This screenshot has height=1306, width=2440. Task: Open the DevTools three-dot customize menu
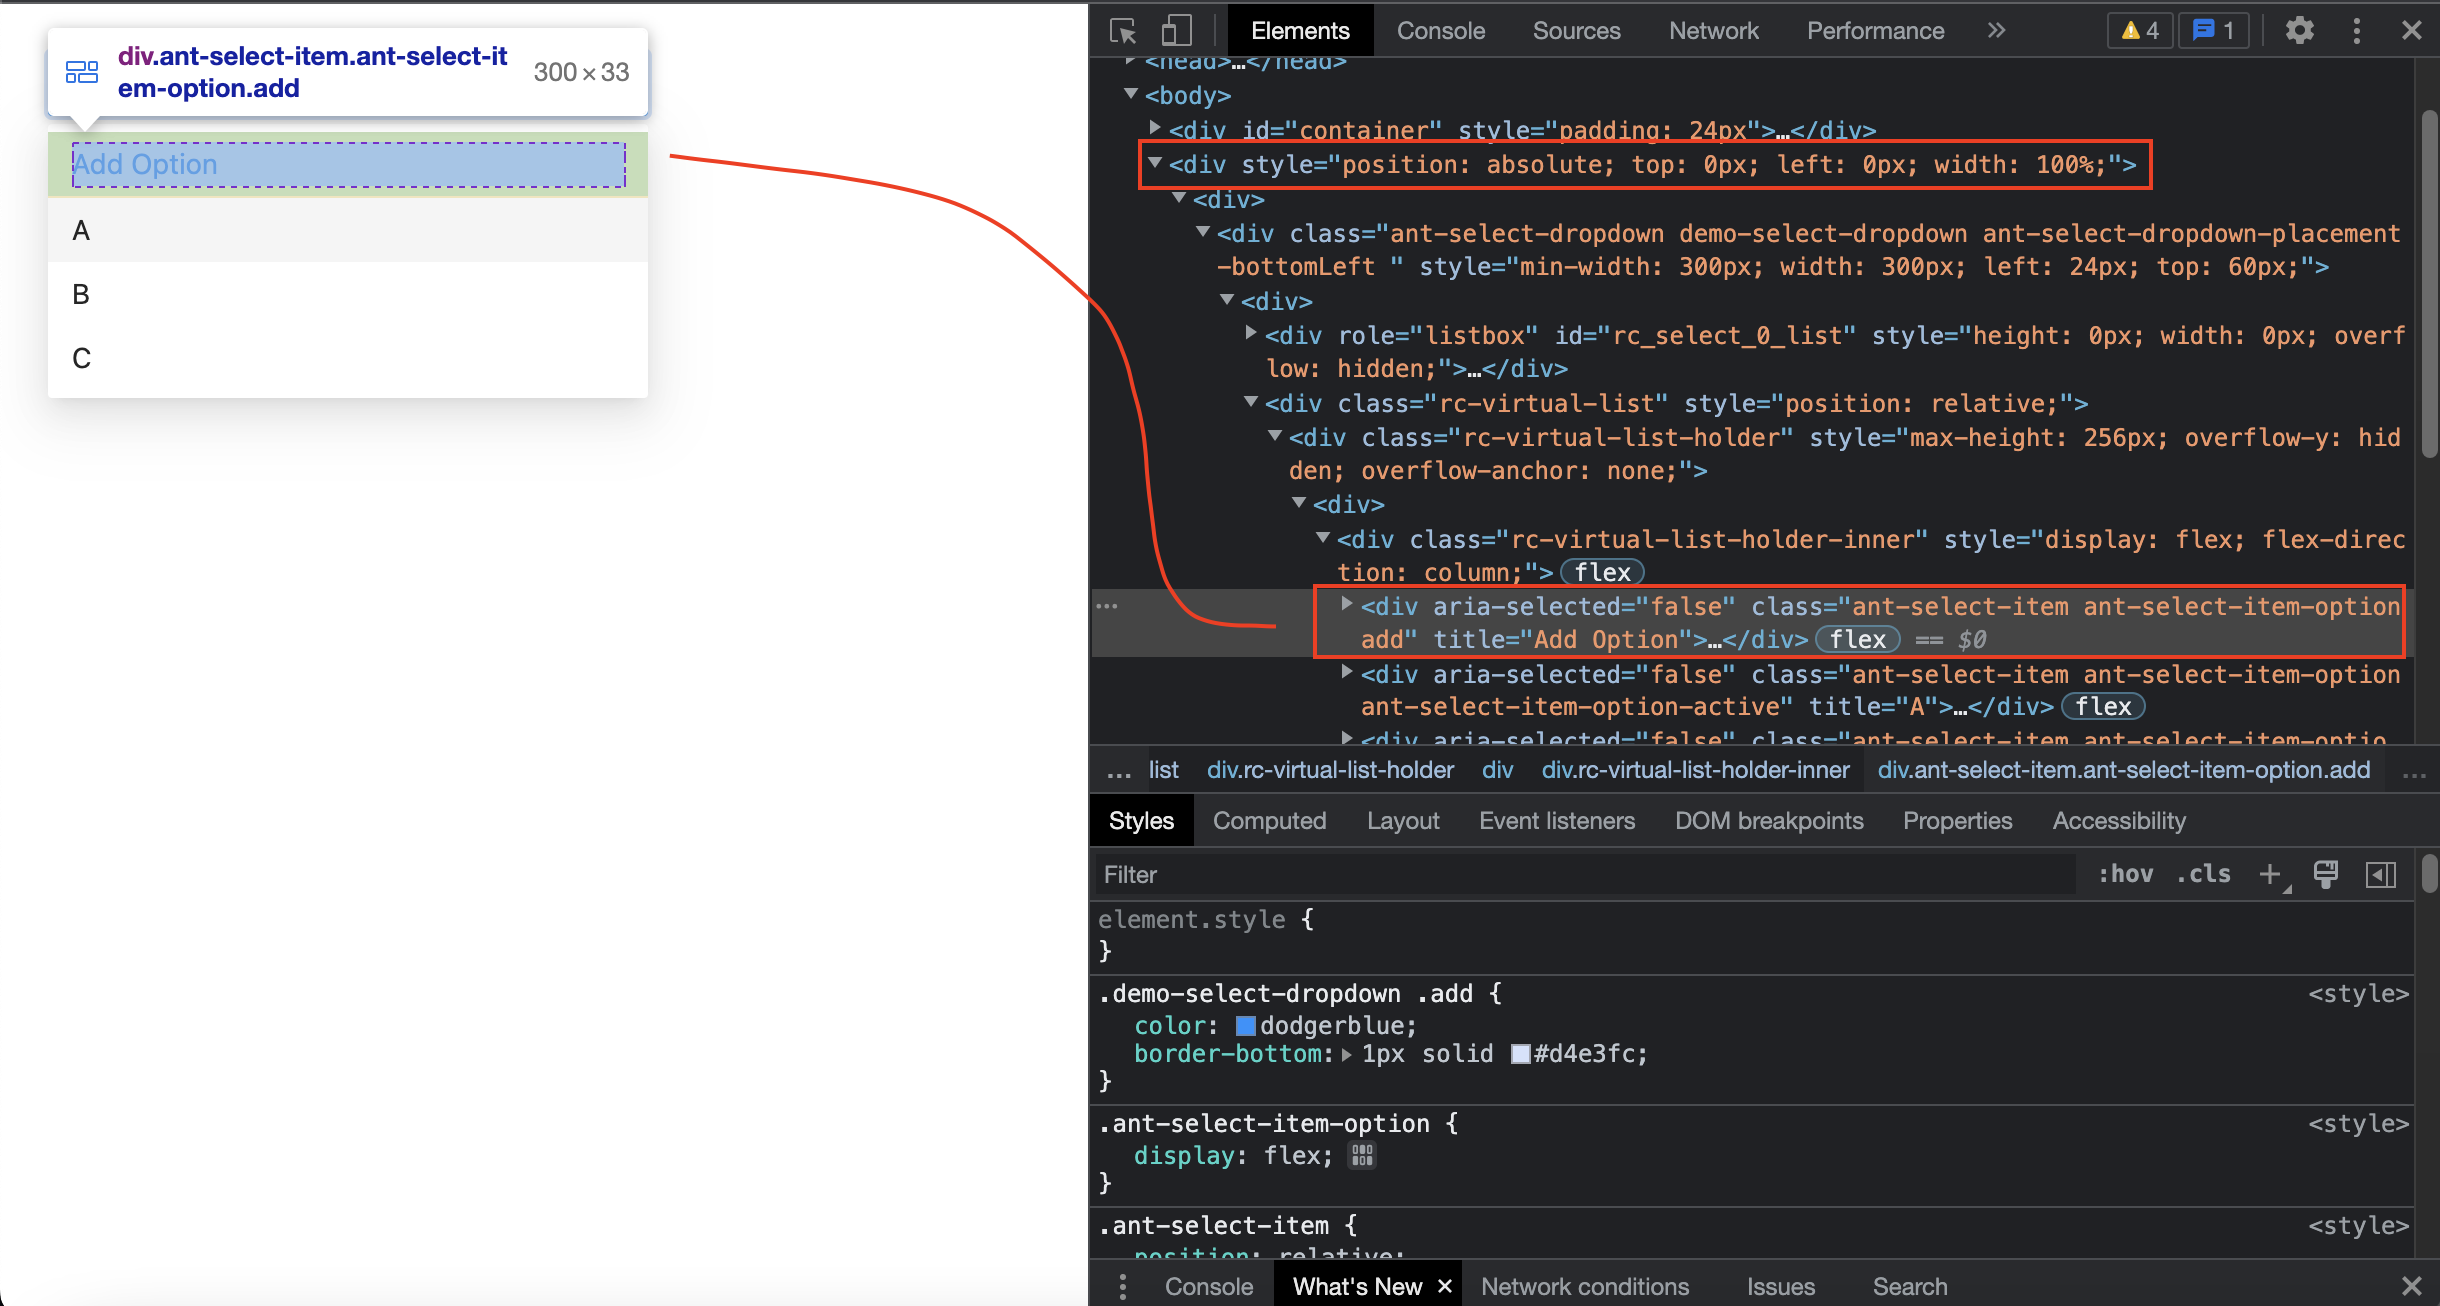pyautogui.click(x=2357, y=31)
